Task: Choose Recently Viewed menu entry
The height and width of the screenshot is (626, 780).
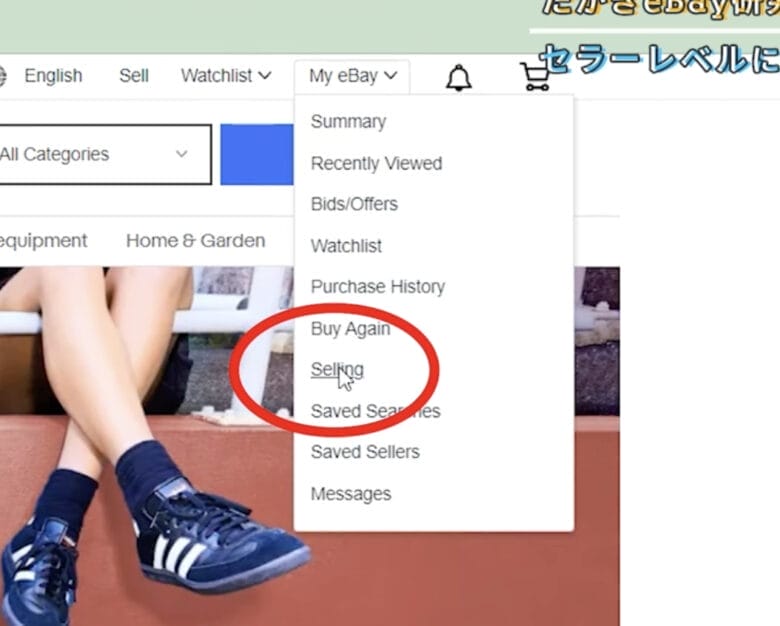Action: 376,164
